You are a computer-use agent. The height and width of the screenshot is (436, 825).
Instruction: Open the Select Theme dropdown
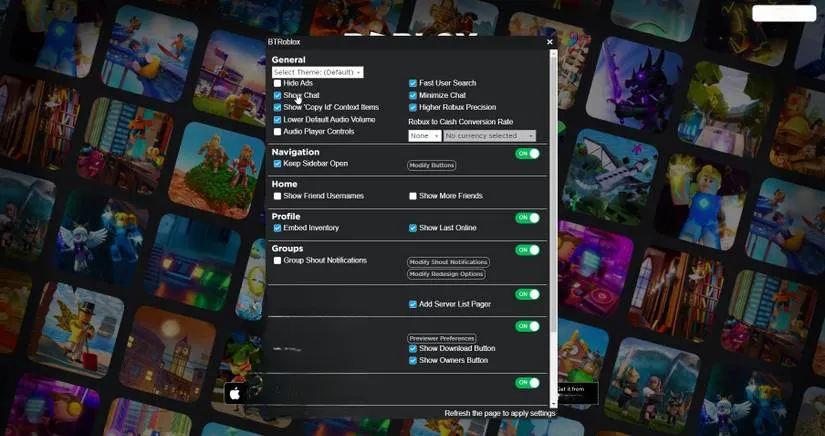coord(317,72)
